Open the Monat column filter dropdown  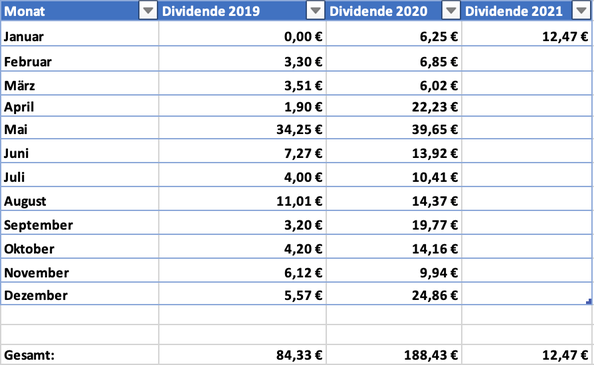click(x=148, y=11)
